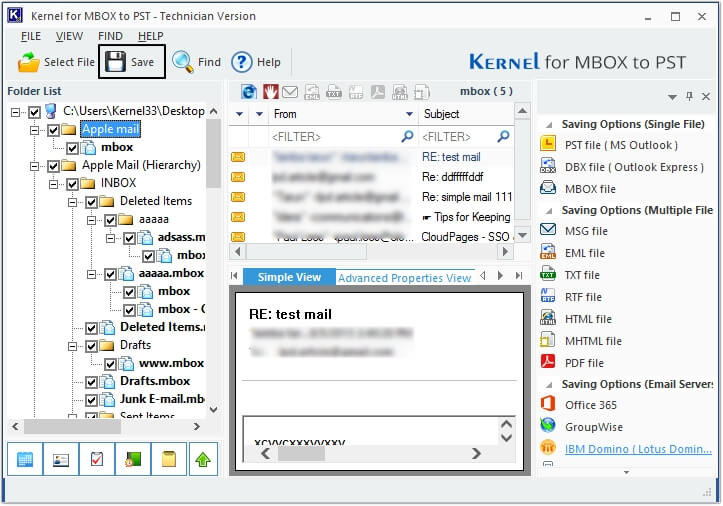The height and width of the screenshot is (506, 723).
Task: Close the saving options panel
Action: coord(706,96)
